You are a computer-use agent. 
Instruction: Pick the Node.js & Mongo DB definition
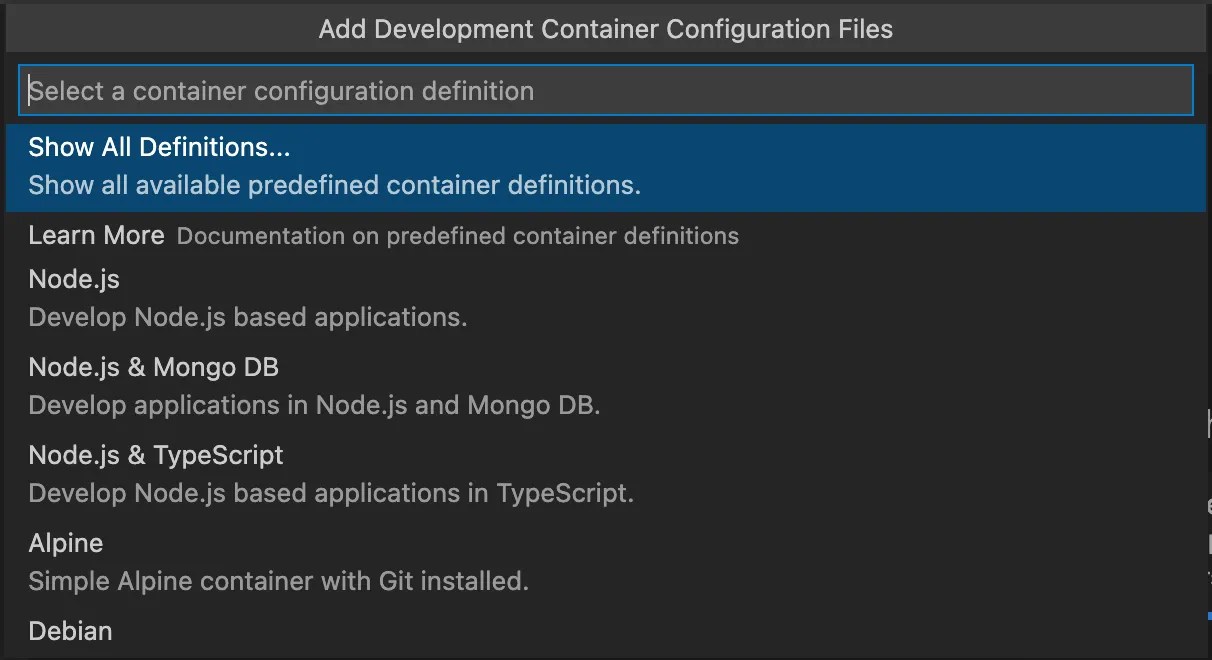point(606,387)
